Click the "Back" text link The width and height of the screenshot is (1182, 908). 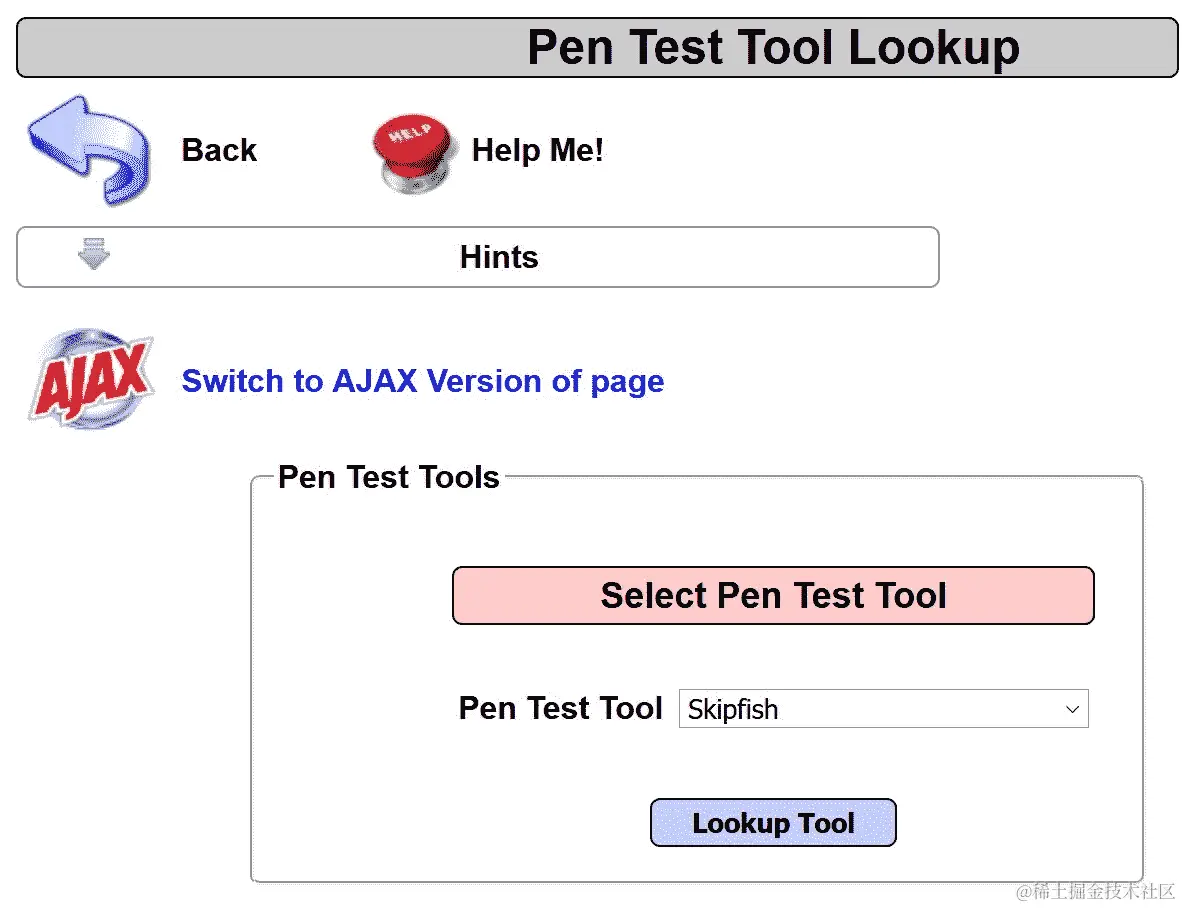pos(219,150)
